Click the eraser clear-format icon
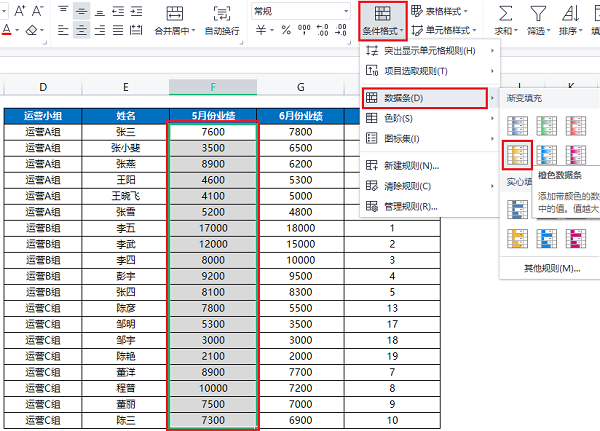The height and width of the screenshot is (431, 600). pyautogui.click(x=31, y=30)
